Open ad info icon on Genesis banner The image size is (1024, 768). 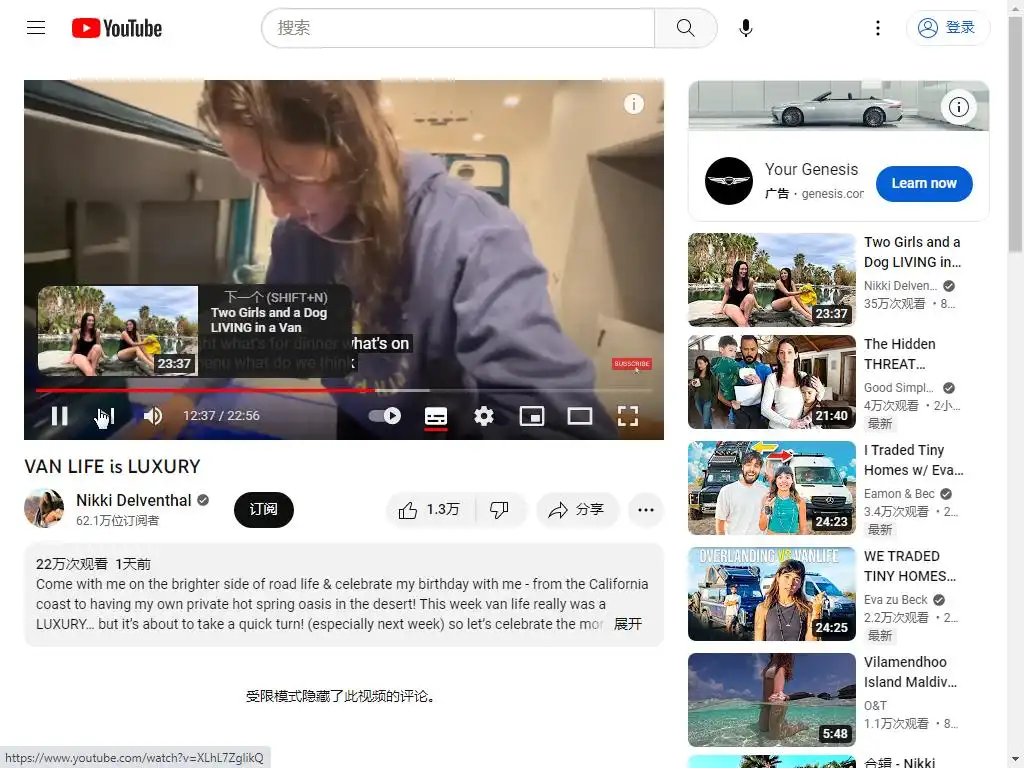959,106
